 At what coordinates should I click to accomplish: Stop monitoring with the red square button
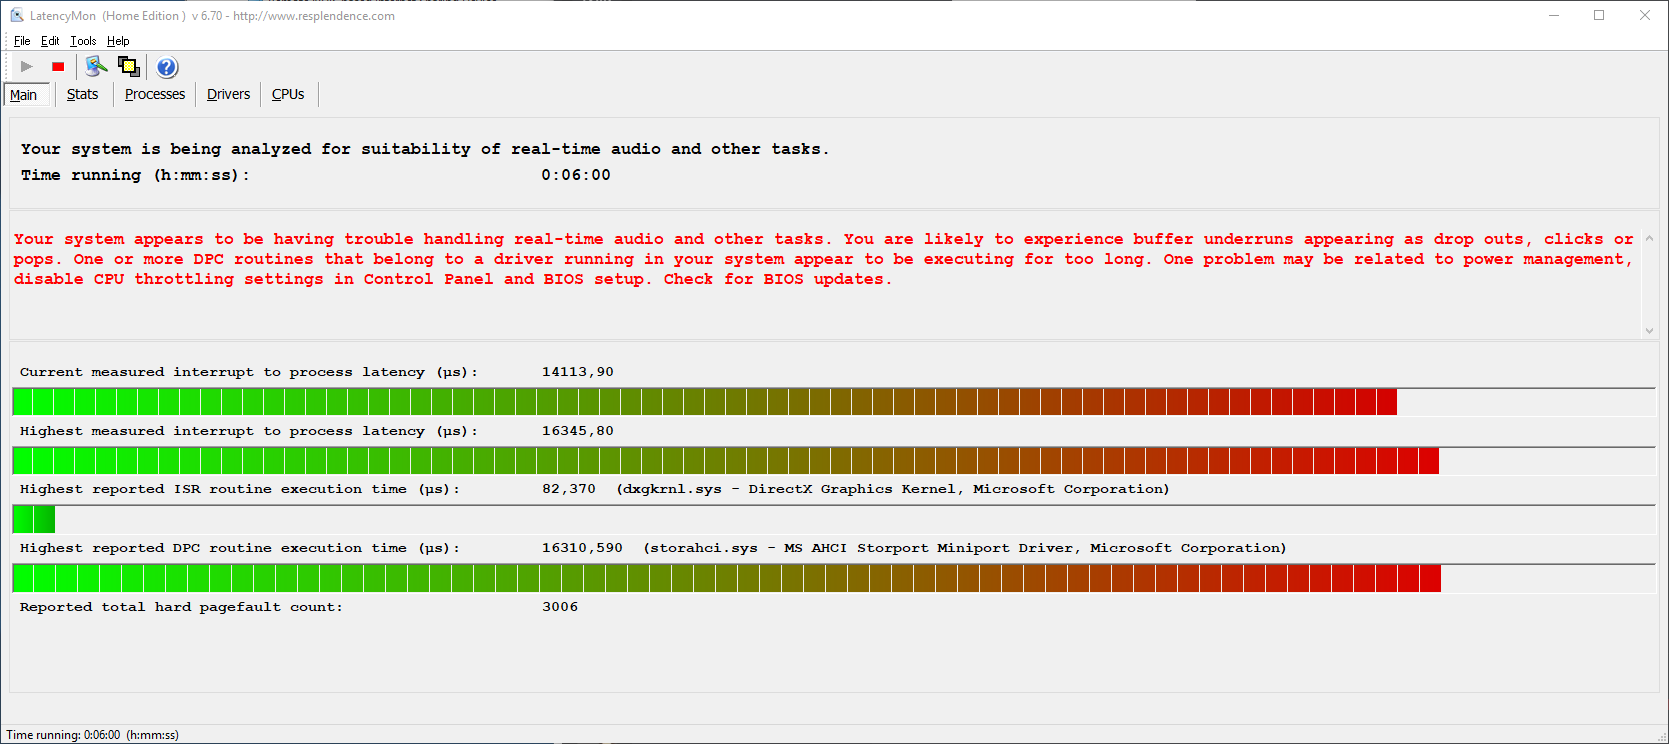[58, 67]
